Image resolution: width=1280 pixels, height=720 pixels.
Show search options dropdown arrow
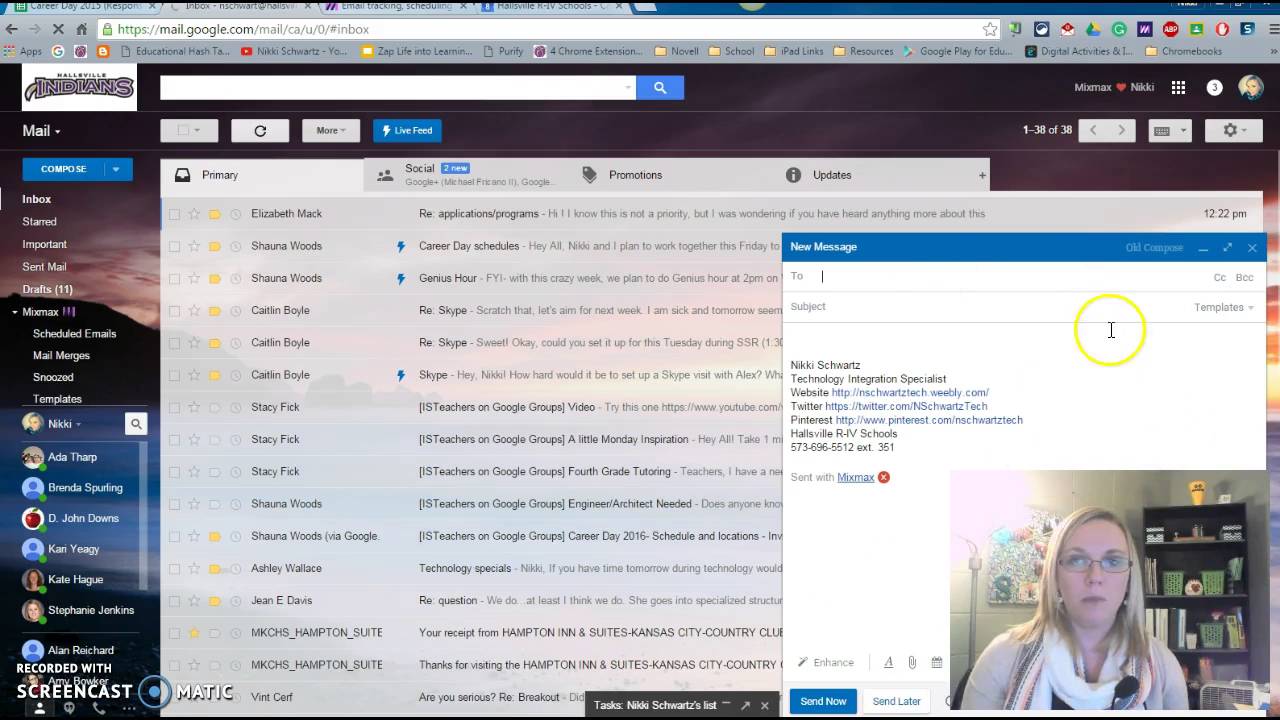pyautogui.click(x=628, y=88)
